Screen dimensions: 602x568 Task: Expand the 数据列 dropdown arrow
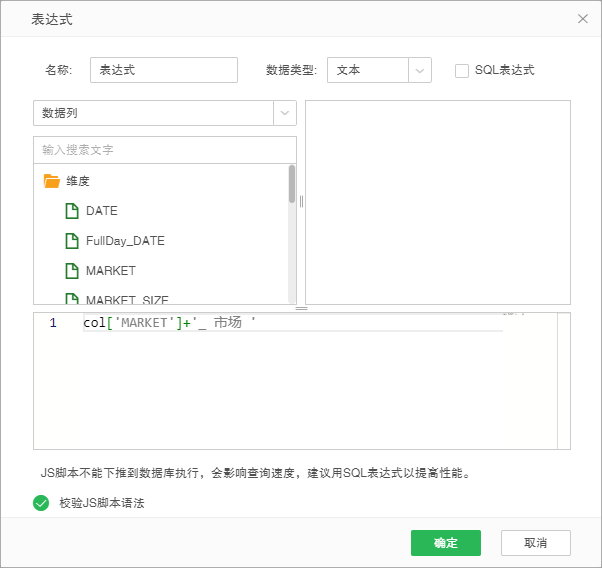[285, 113]
